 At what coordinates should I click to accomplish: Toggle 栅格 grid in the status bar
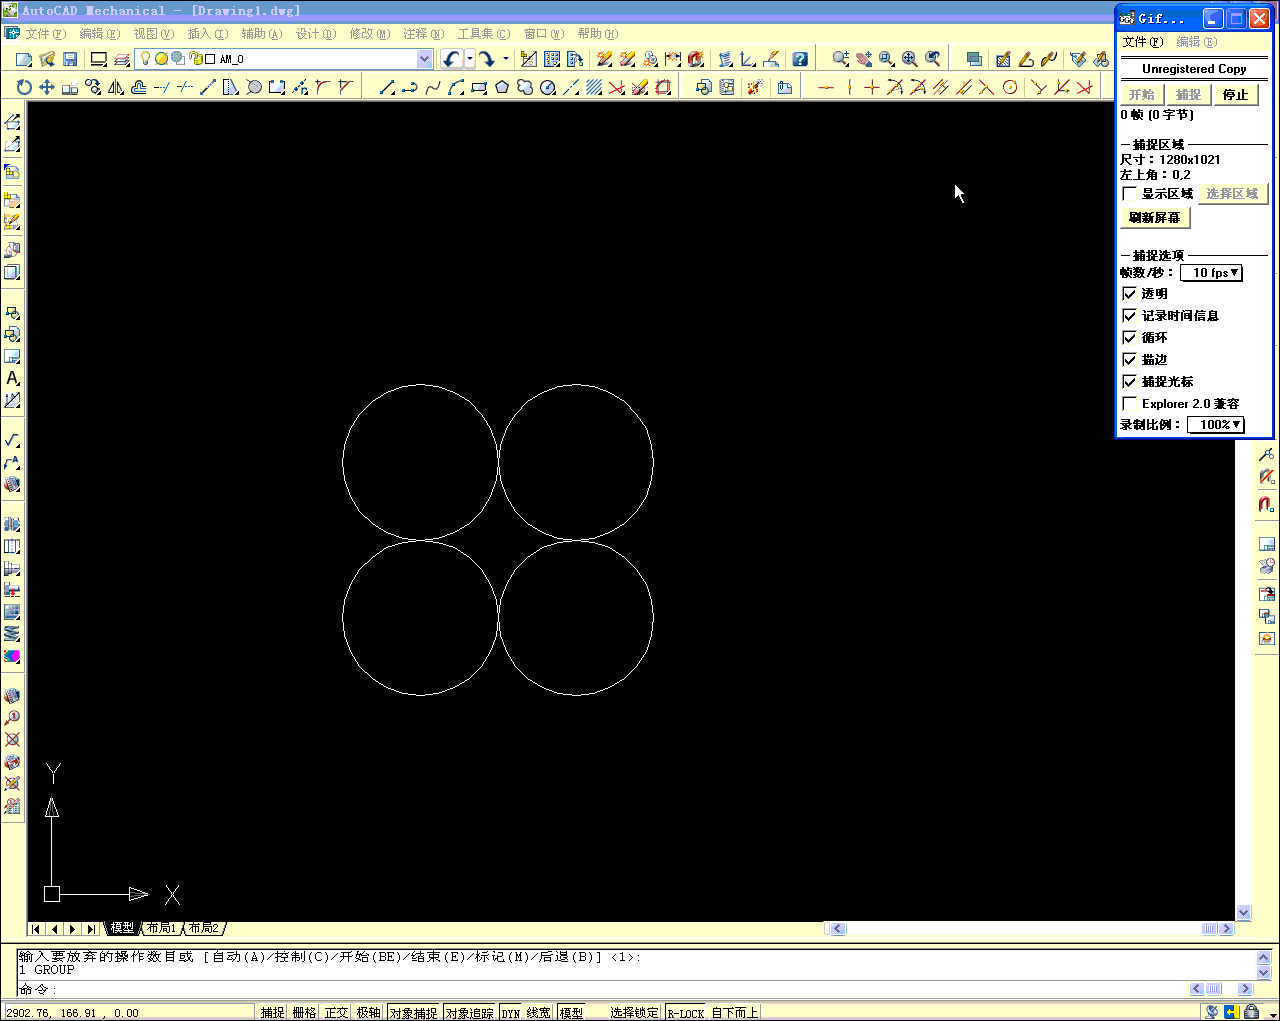coord(305,1013)
